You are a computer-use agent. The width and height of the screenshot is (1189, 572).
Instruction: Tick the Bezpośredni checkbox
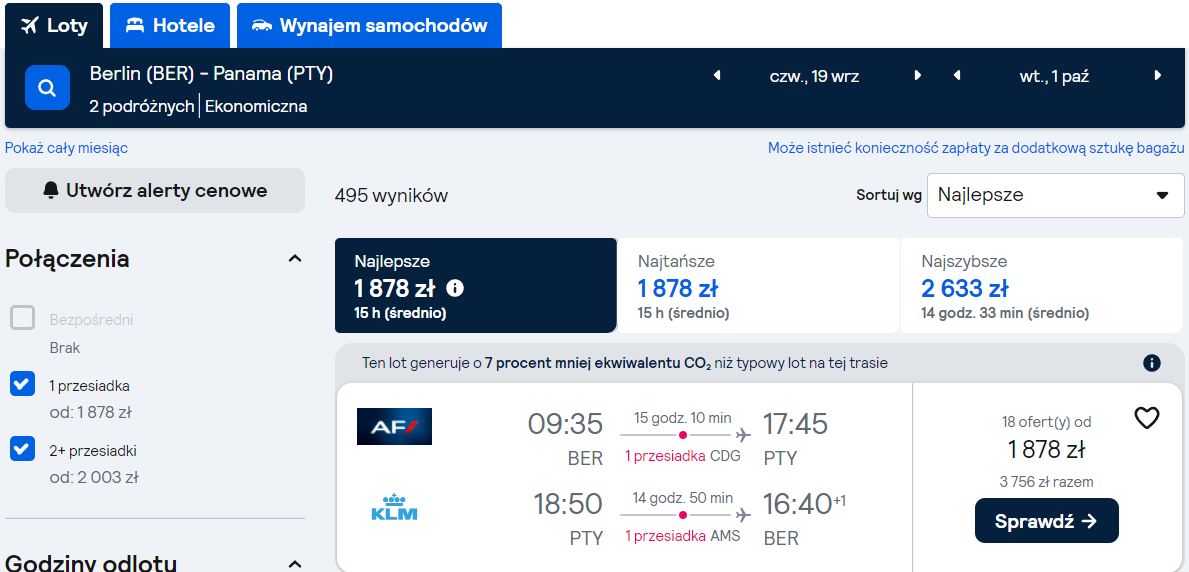click(x=23, y=319)
